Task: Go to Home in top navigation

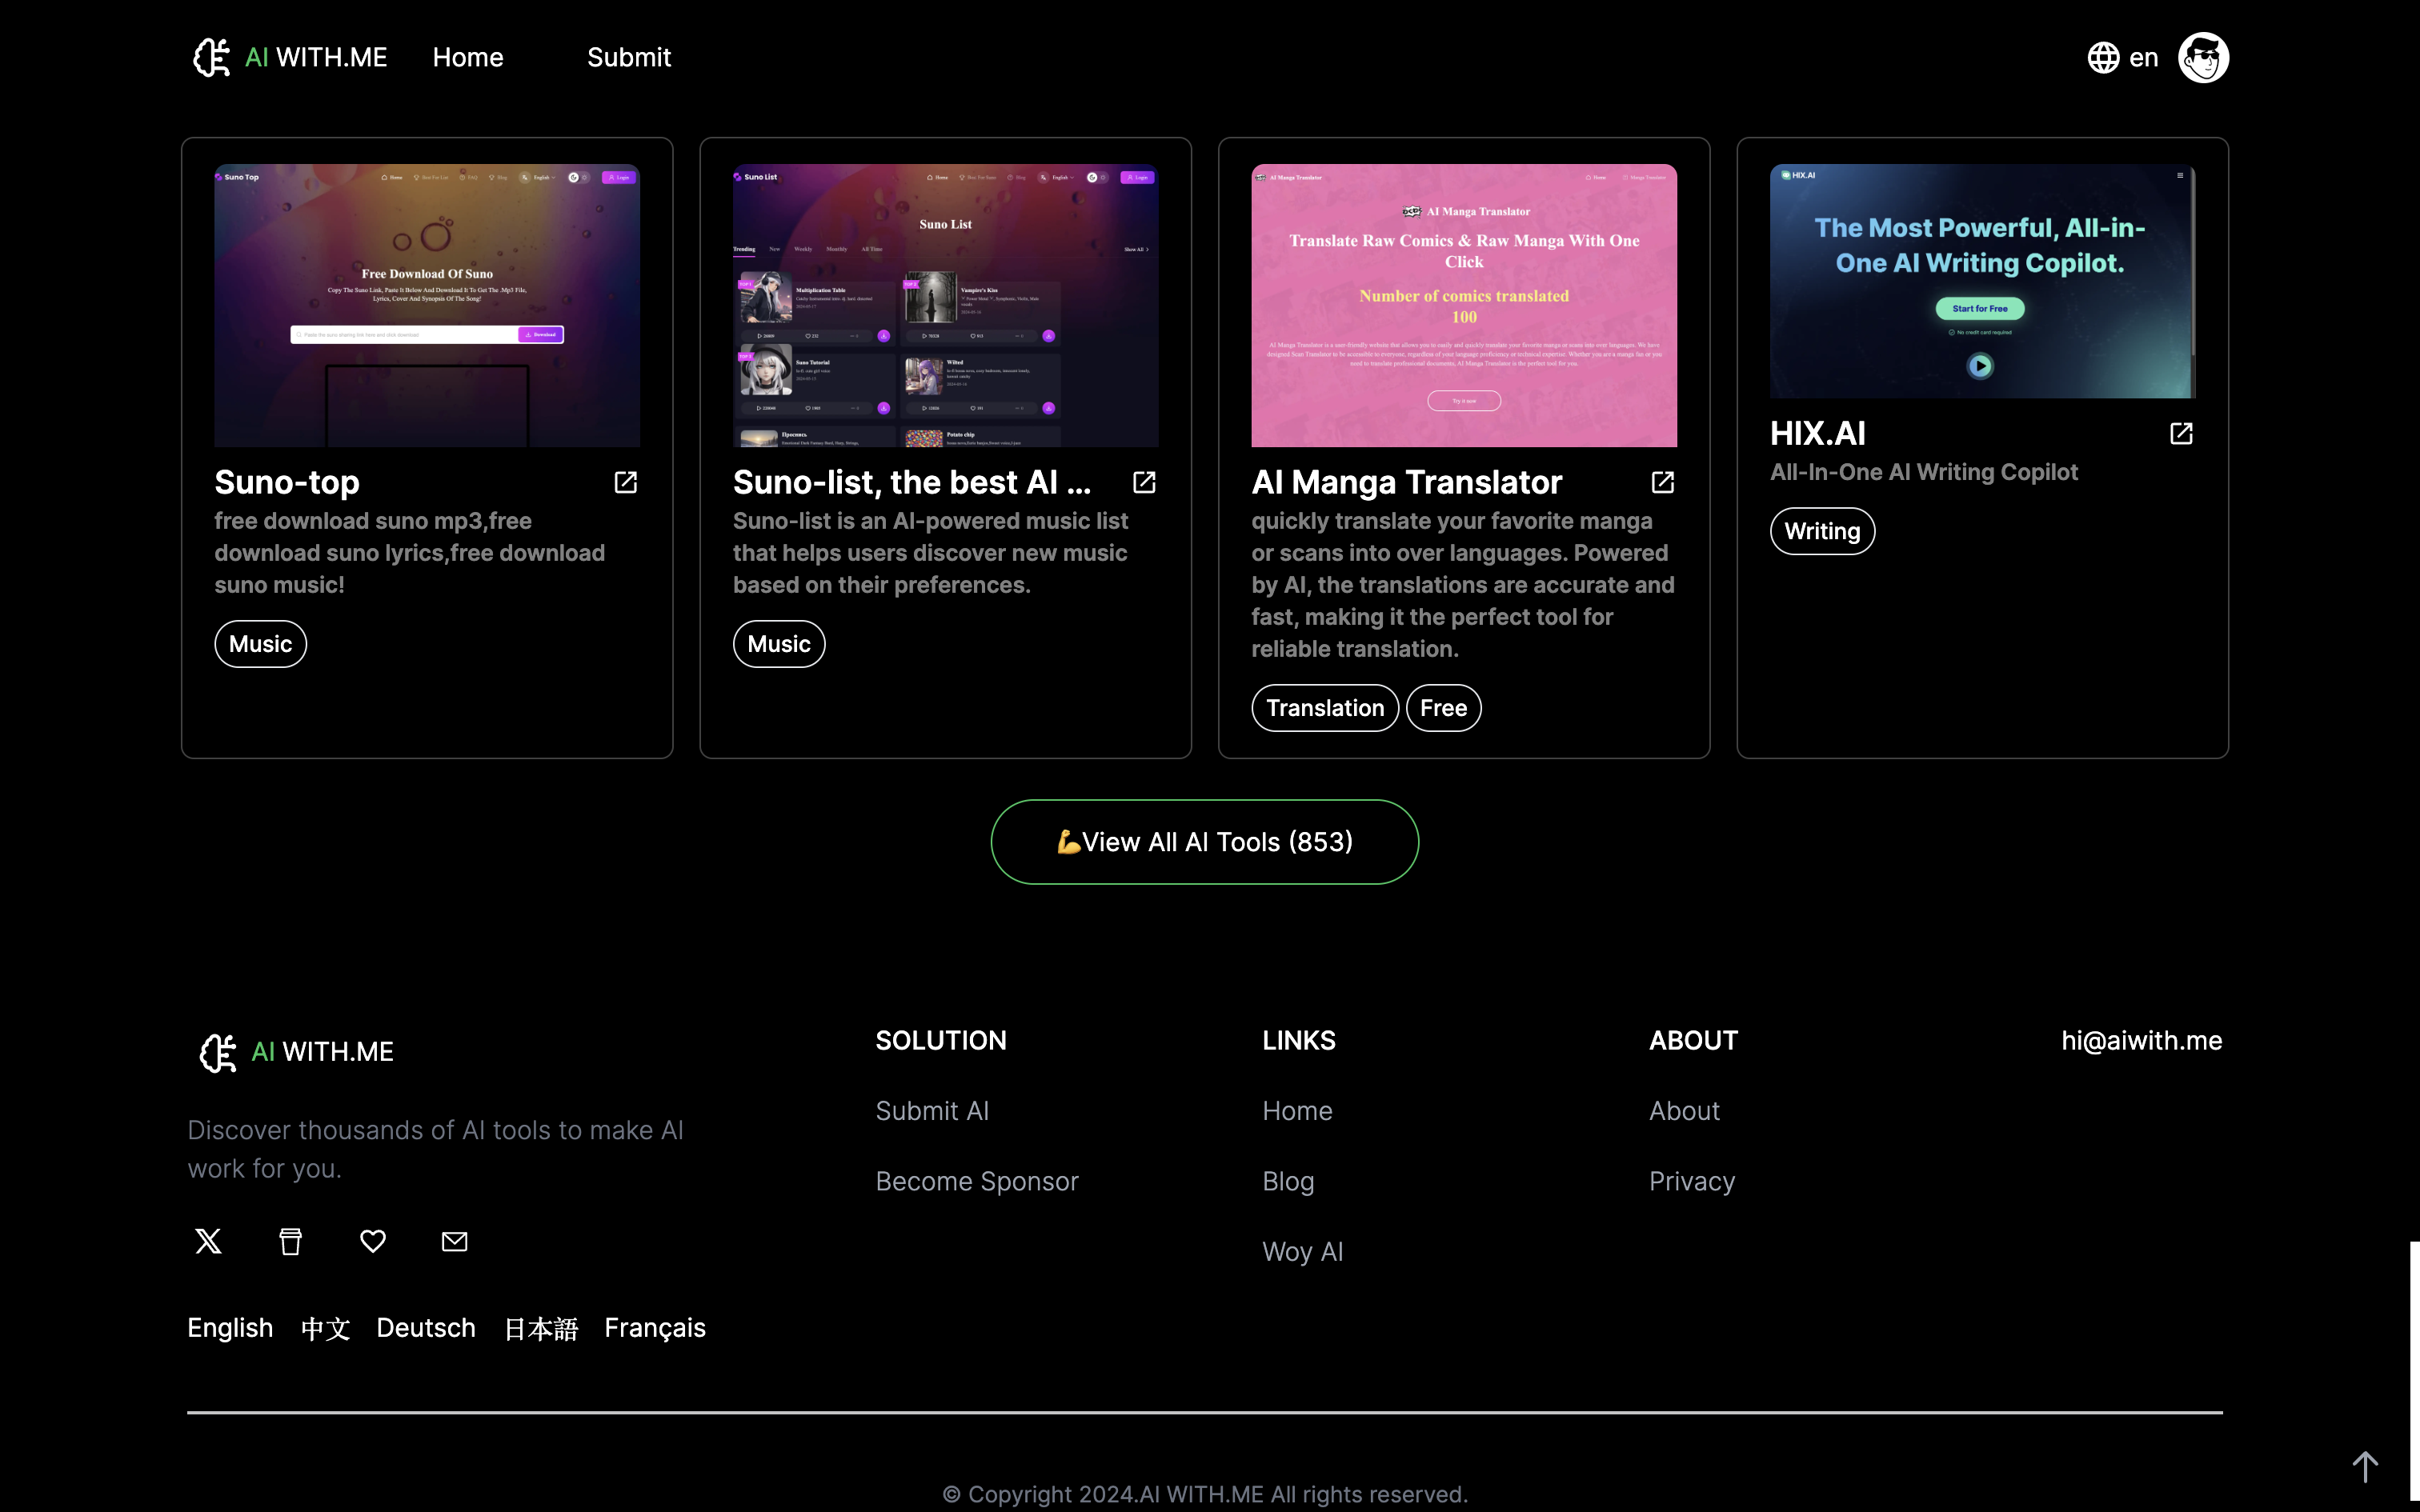Action: coord(468,58)
